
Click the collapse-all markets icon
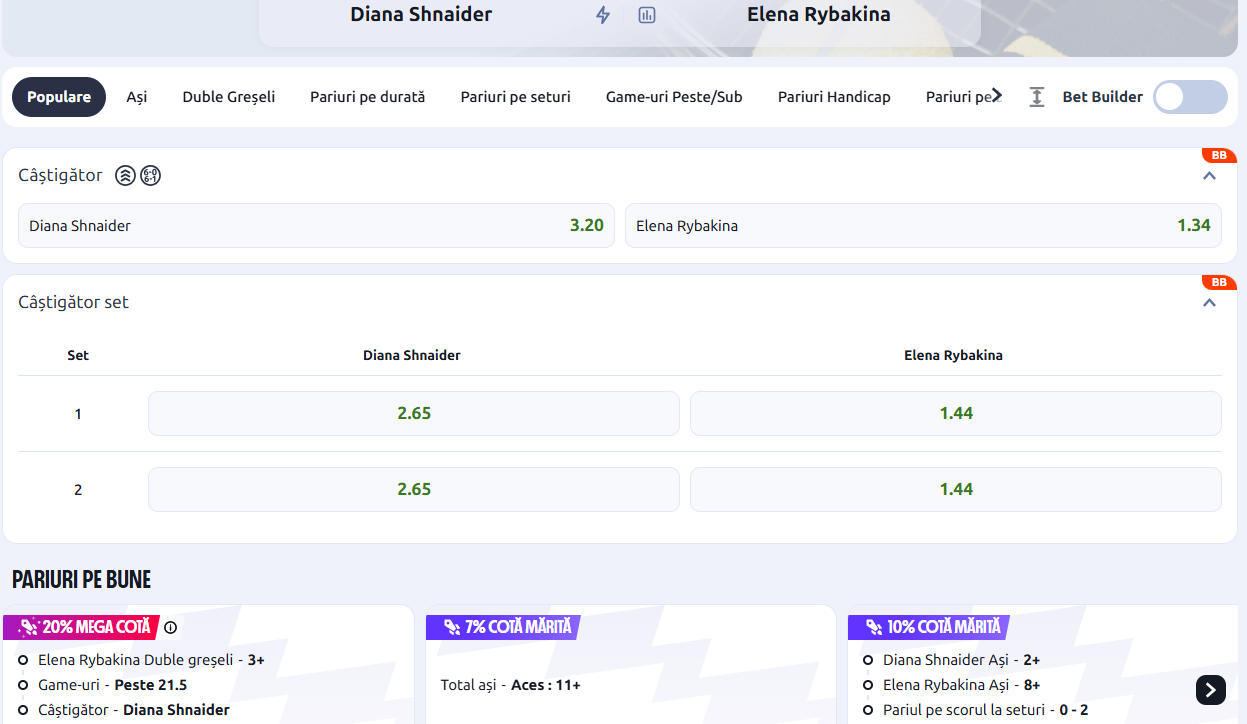click(1037, 97)
